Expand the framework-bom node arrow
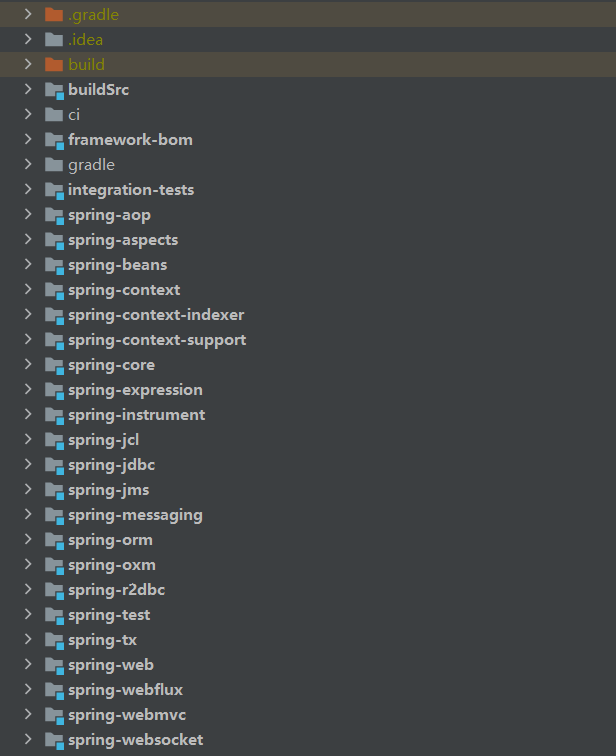The width and height of the screenshot is (616, 756). 28,140
